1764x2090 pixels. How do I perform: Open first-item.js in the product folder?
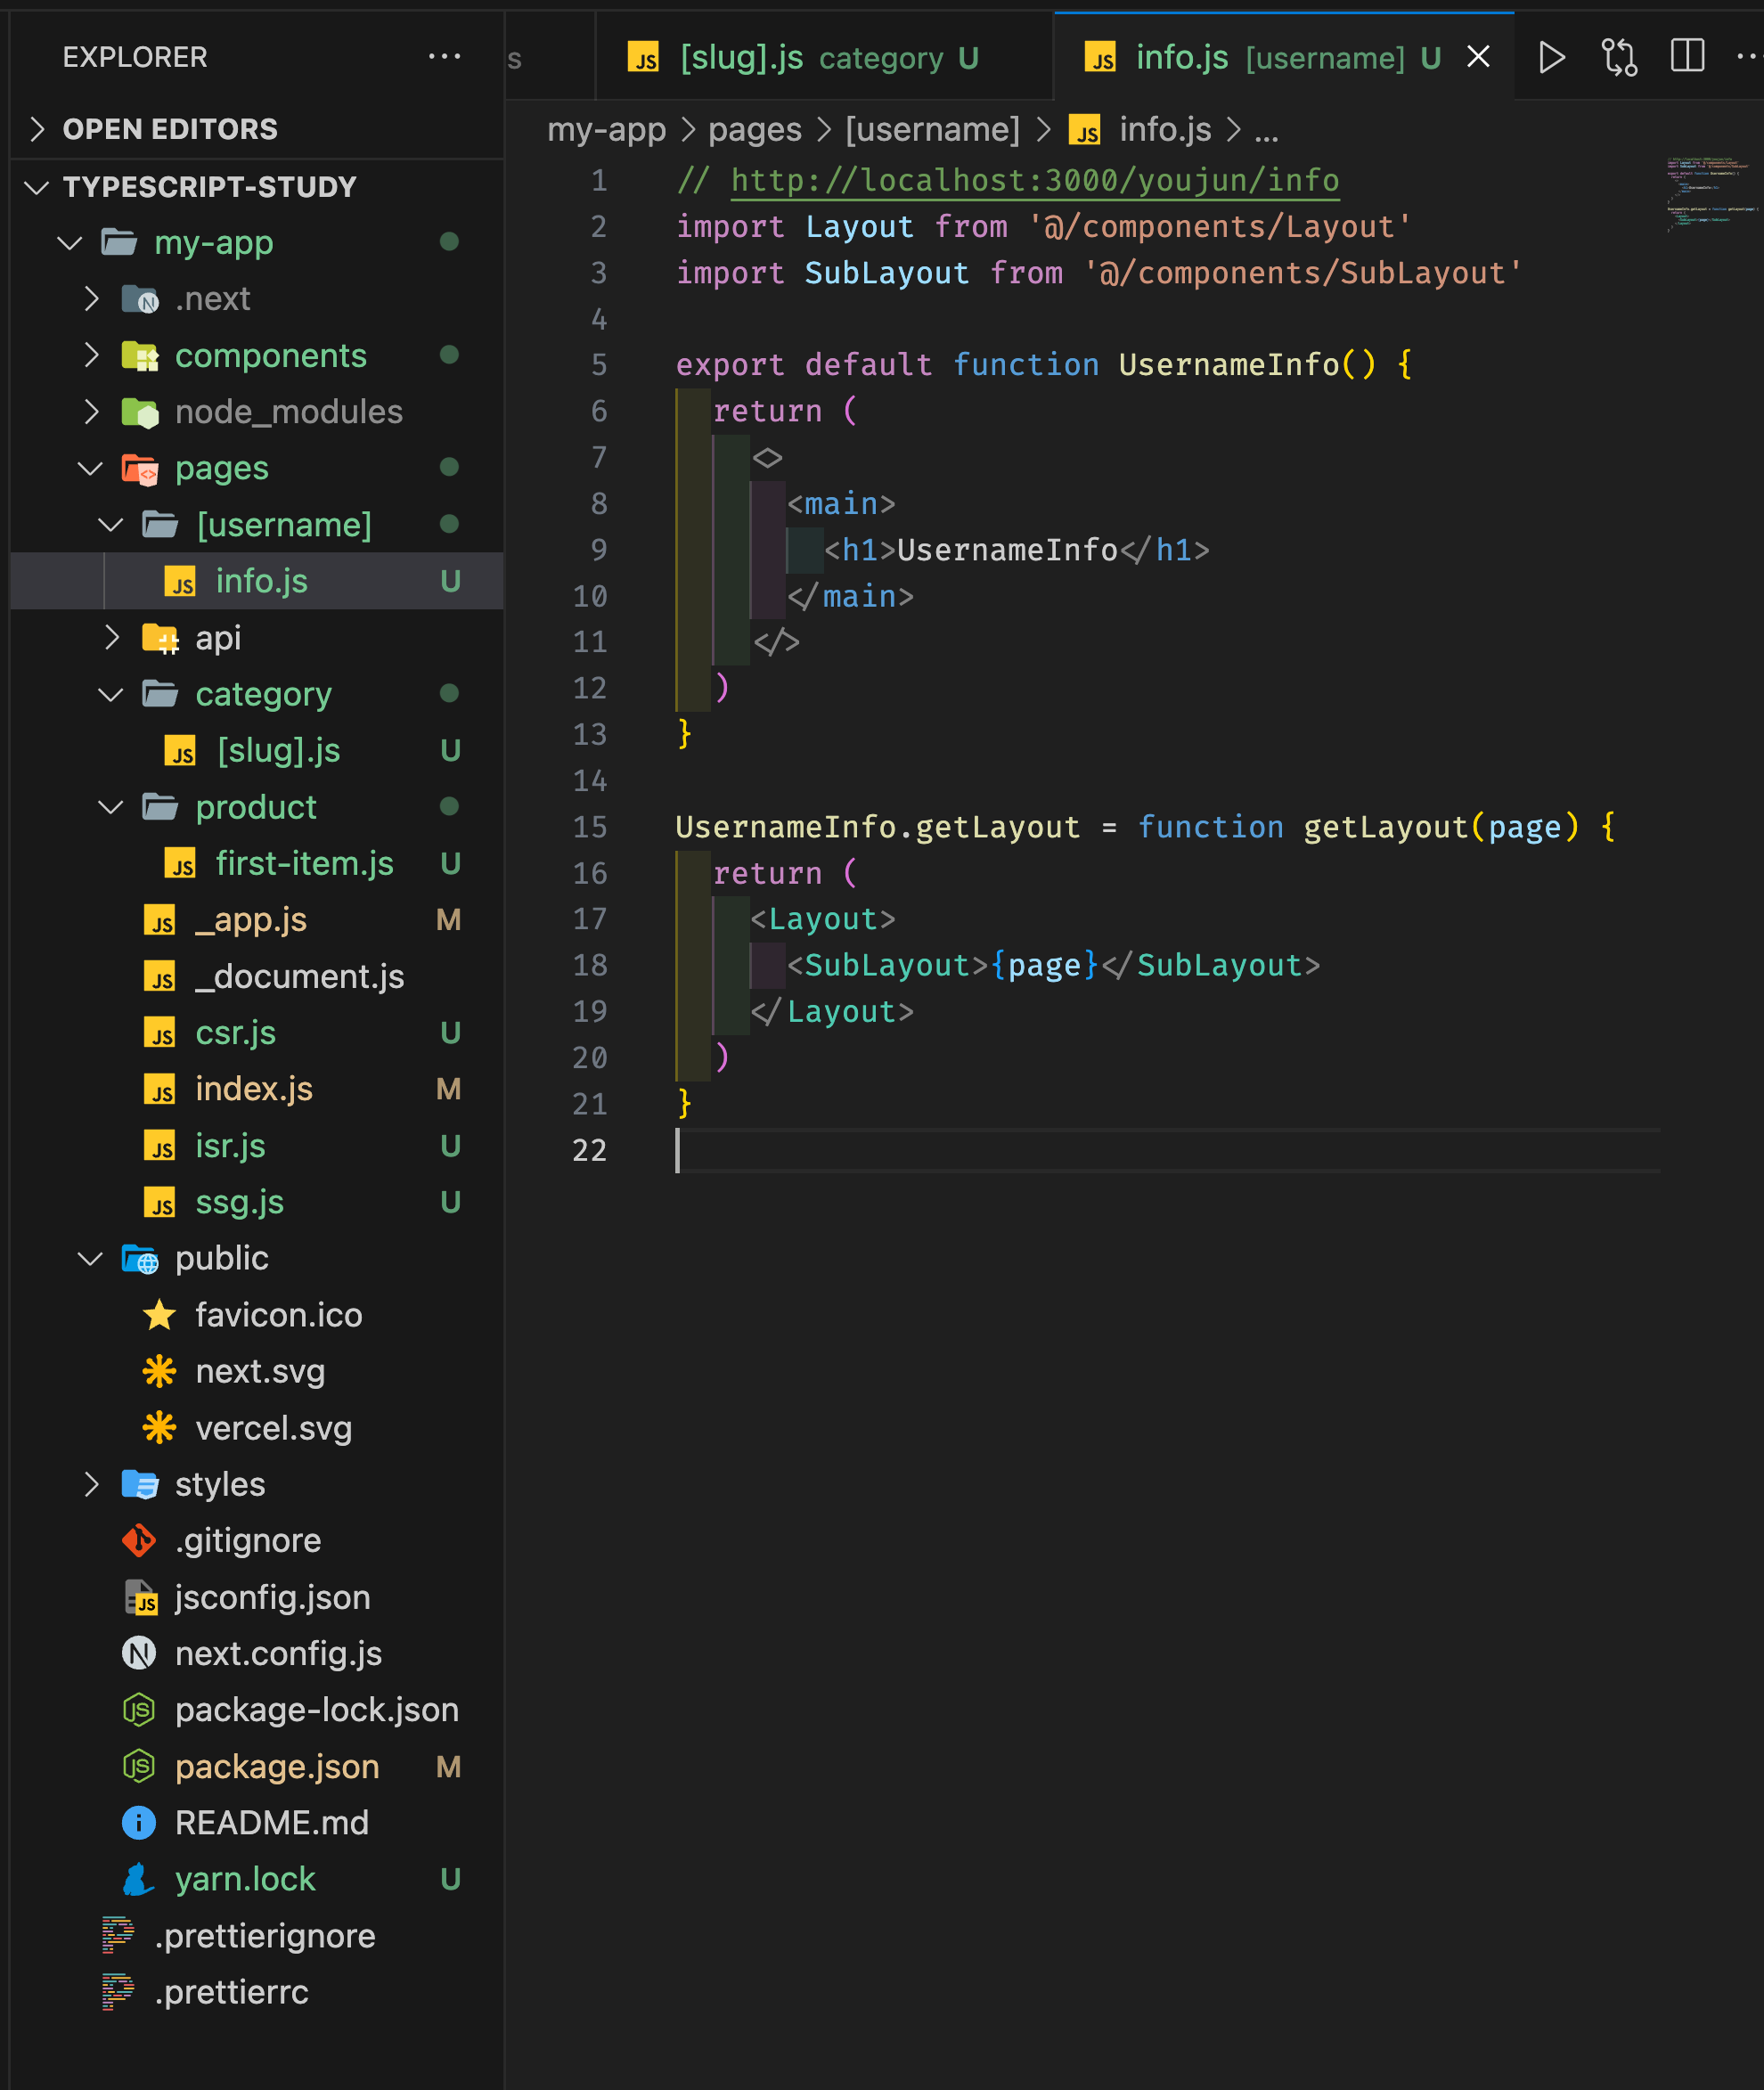pos(304,864)
